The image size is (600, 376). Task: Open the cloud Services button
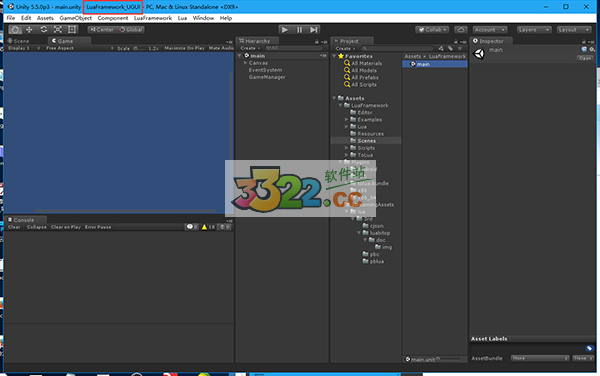461,29
